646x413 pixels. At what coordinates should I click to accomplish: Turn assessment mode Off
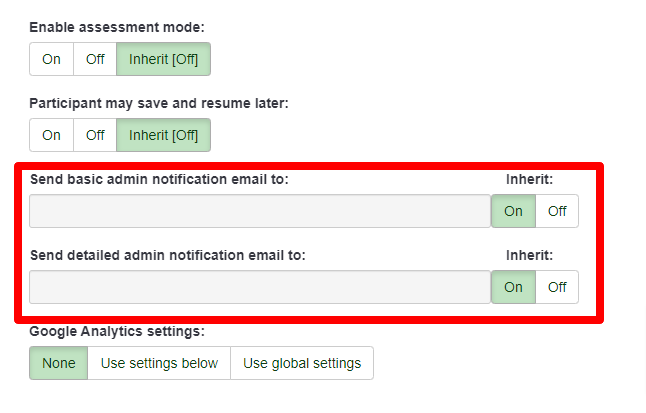coord(95,59)
